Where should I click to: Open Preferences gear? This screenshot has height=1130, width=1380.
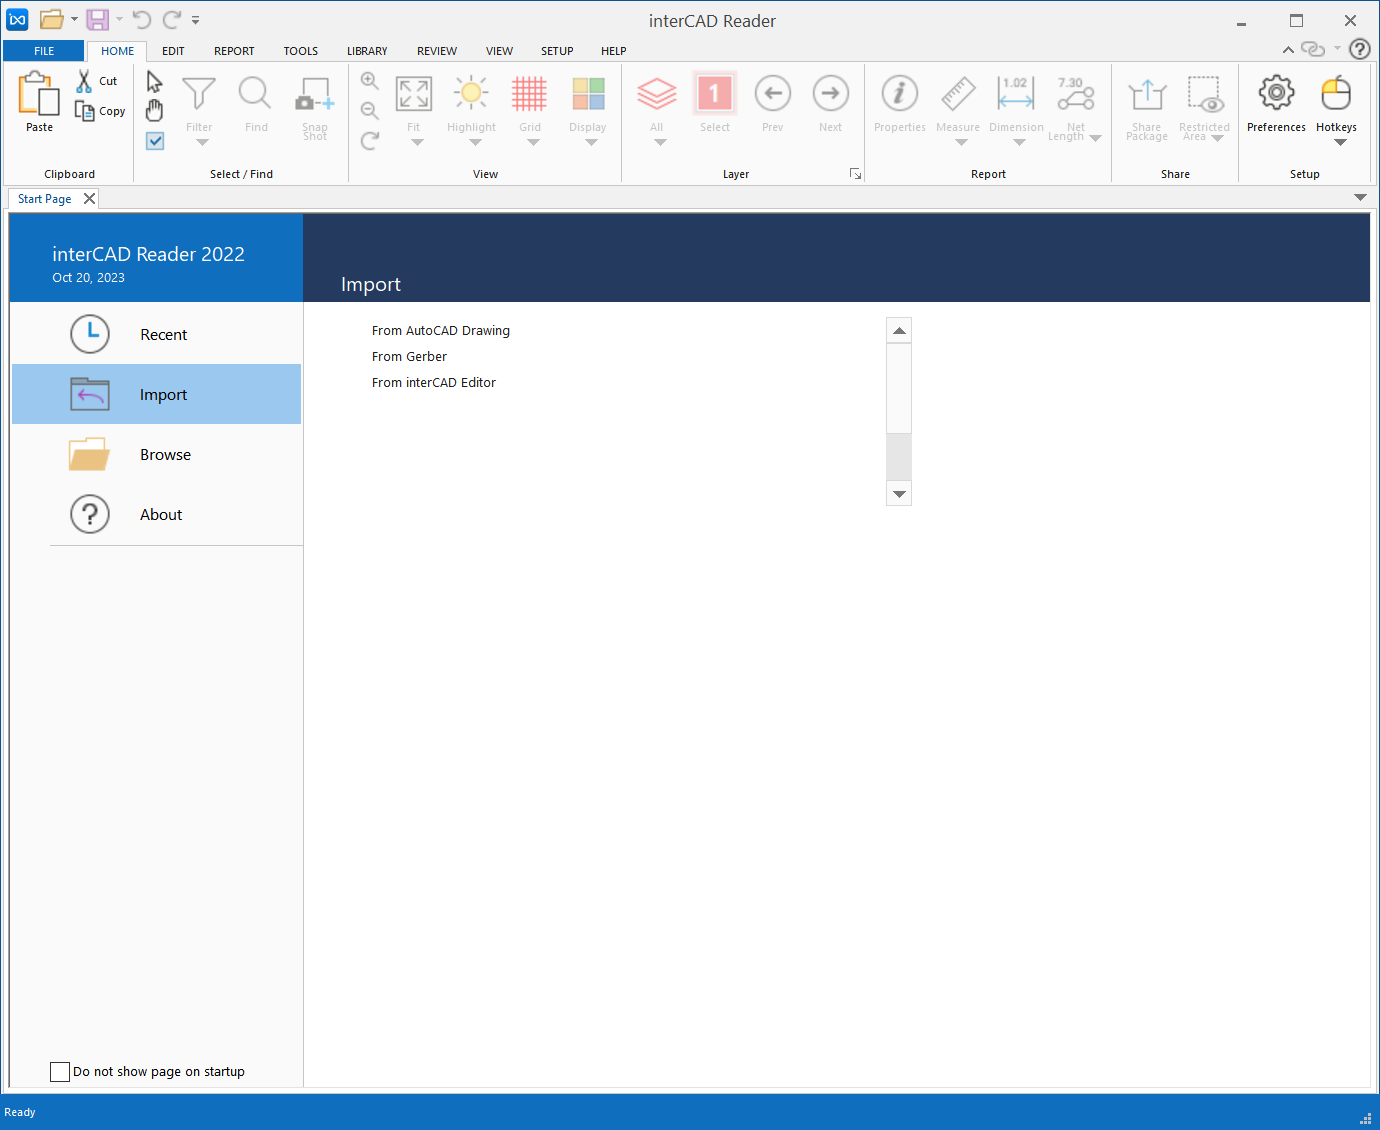pos(1277,94)
